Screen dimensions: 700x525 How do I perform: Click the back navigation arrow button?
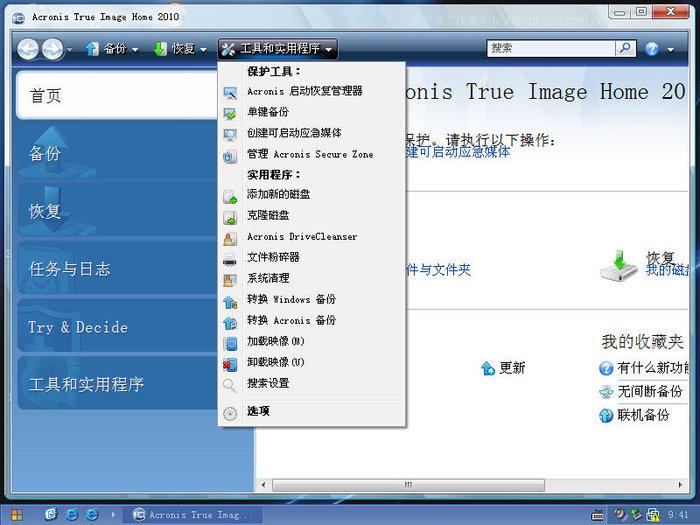point(28,49)
